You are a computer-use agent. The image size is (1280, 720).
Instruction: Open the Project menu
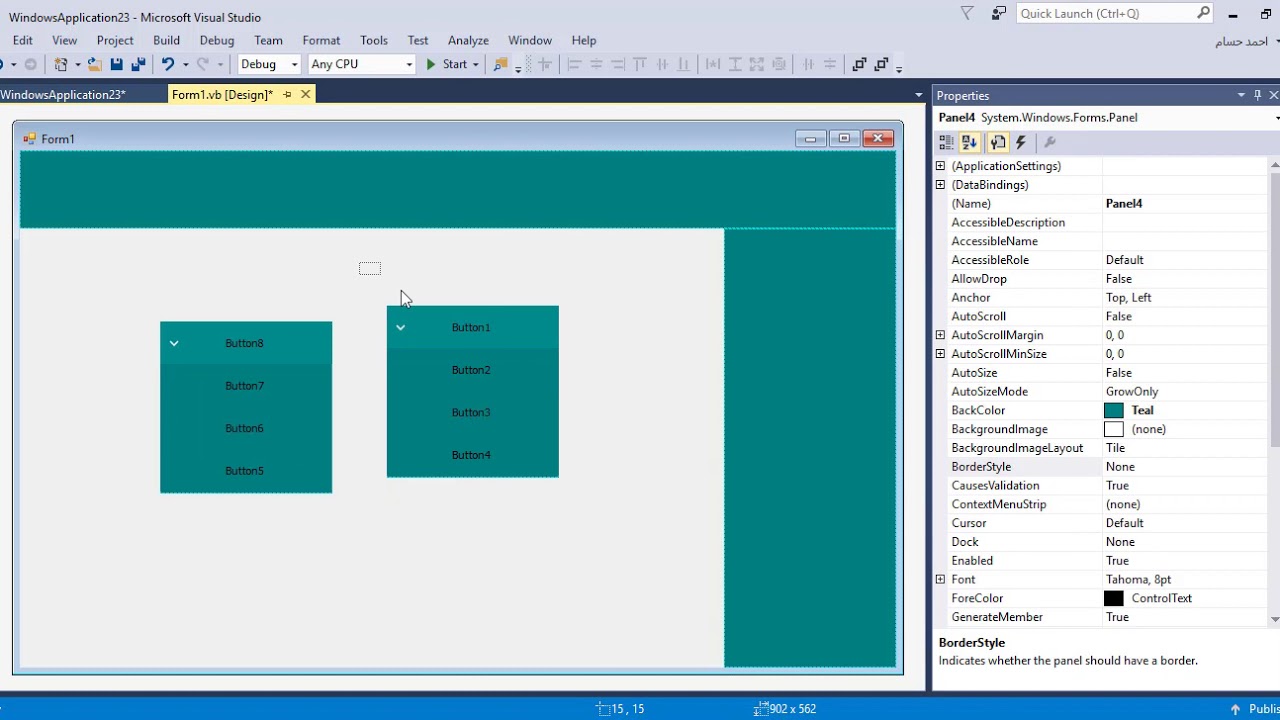tap(115, 40)
